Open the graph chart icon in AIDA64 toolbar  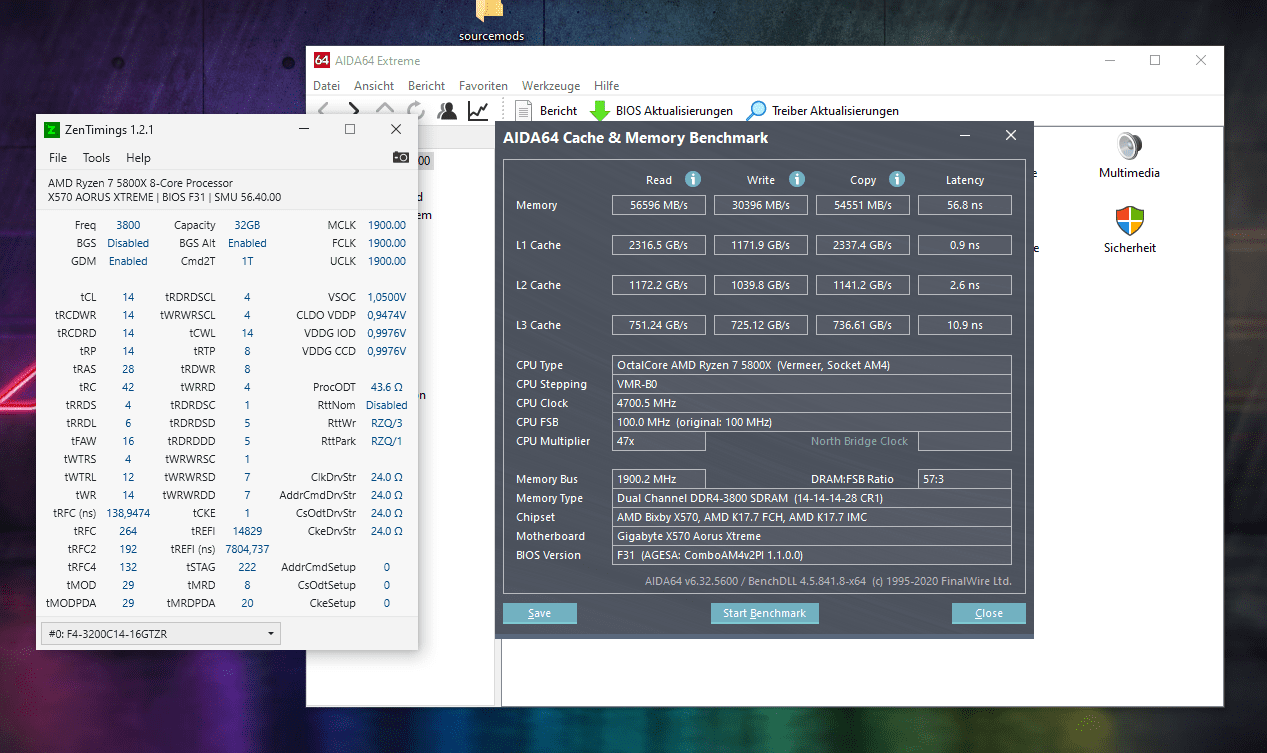click(479, 110)
